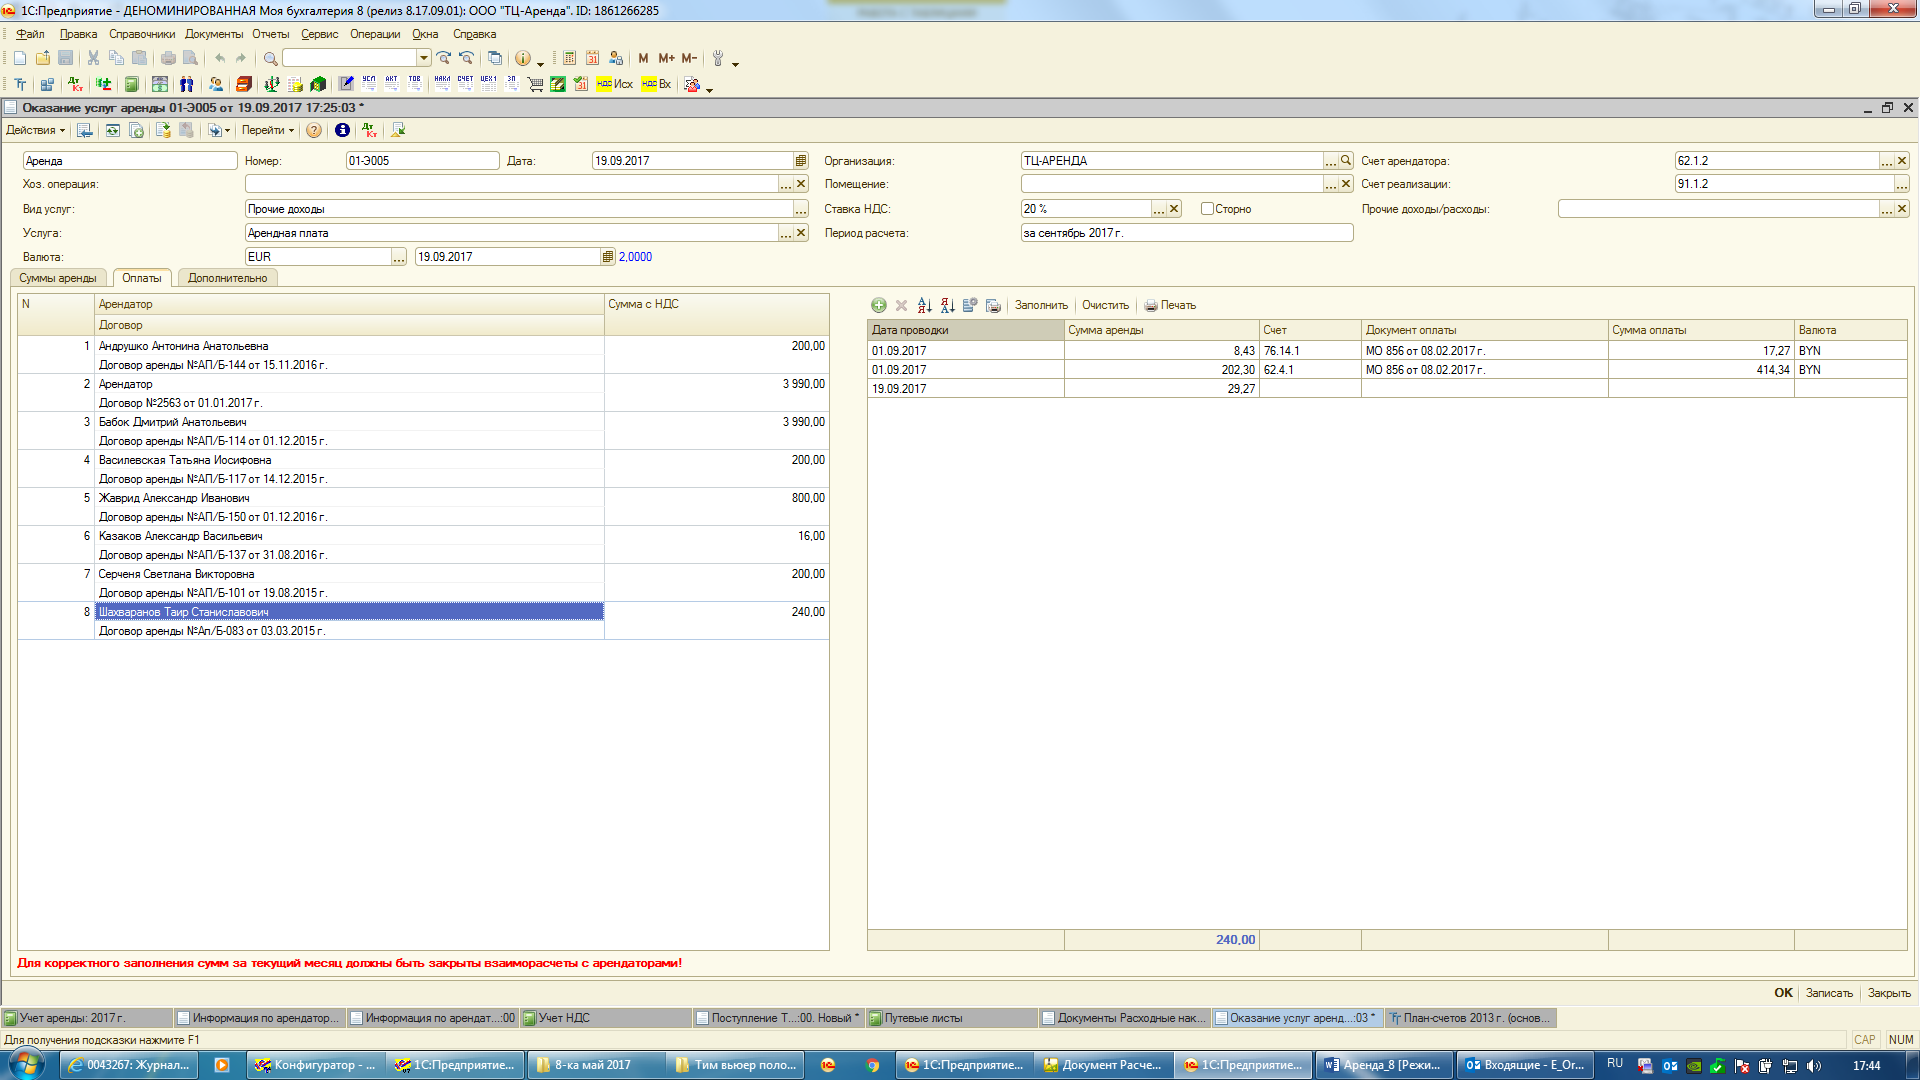
Task: Toggle the Сторно checkbox
Action: tap(1207, 209)
